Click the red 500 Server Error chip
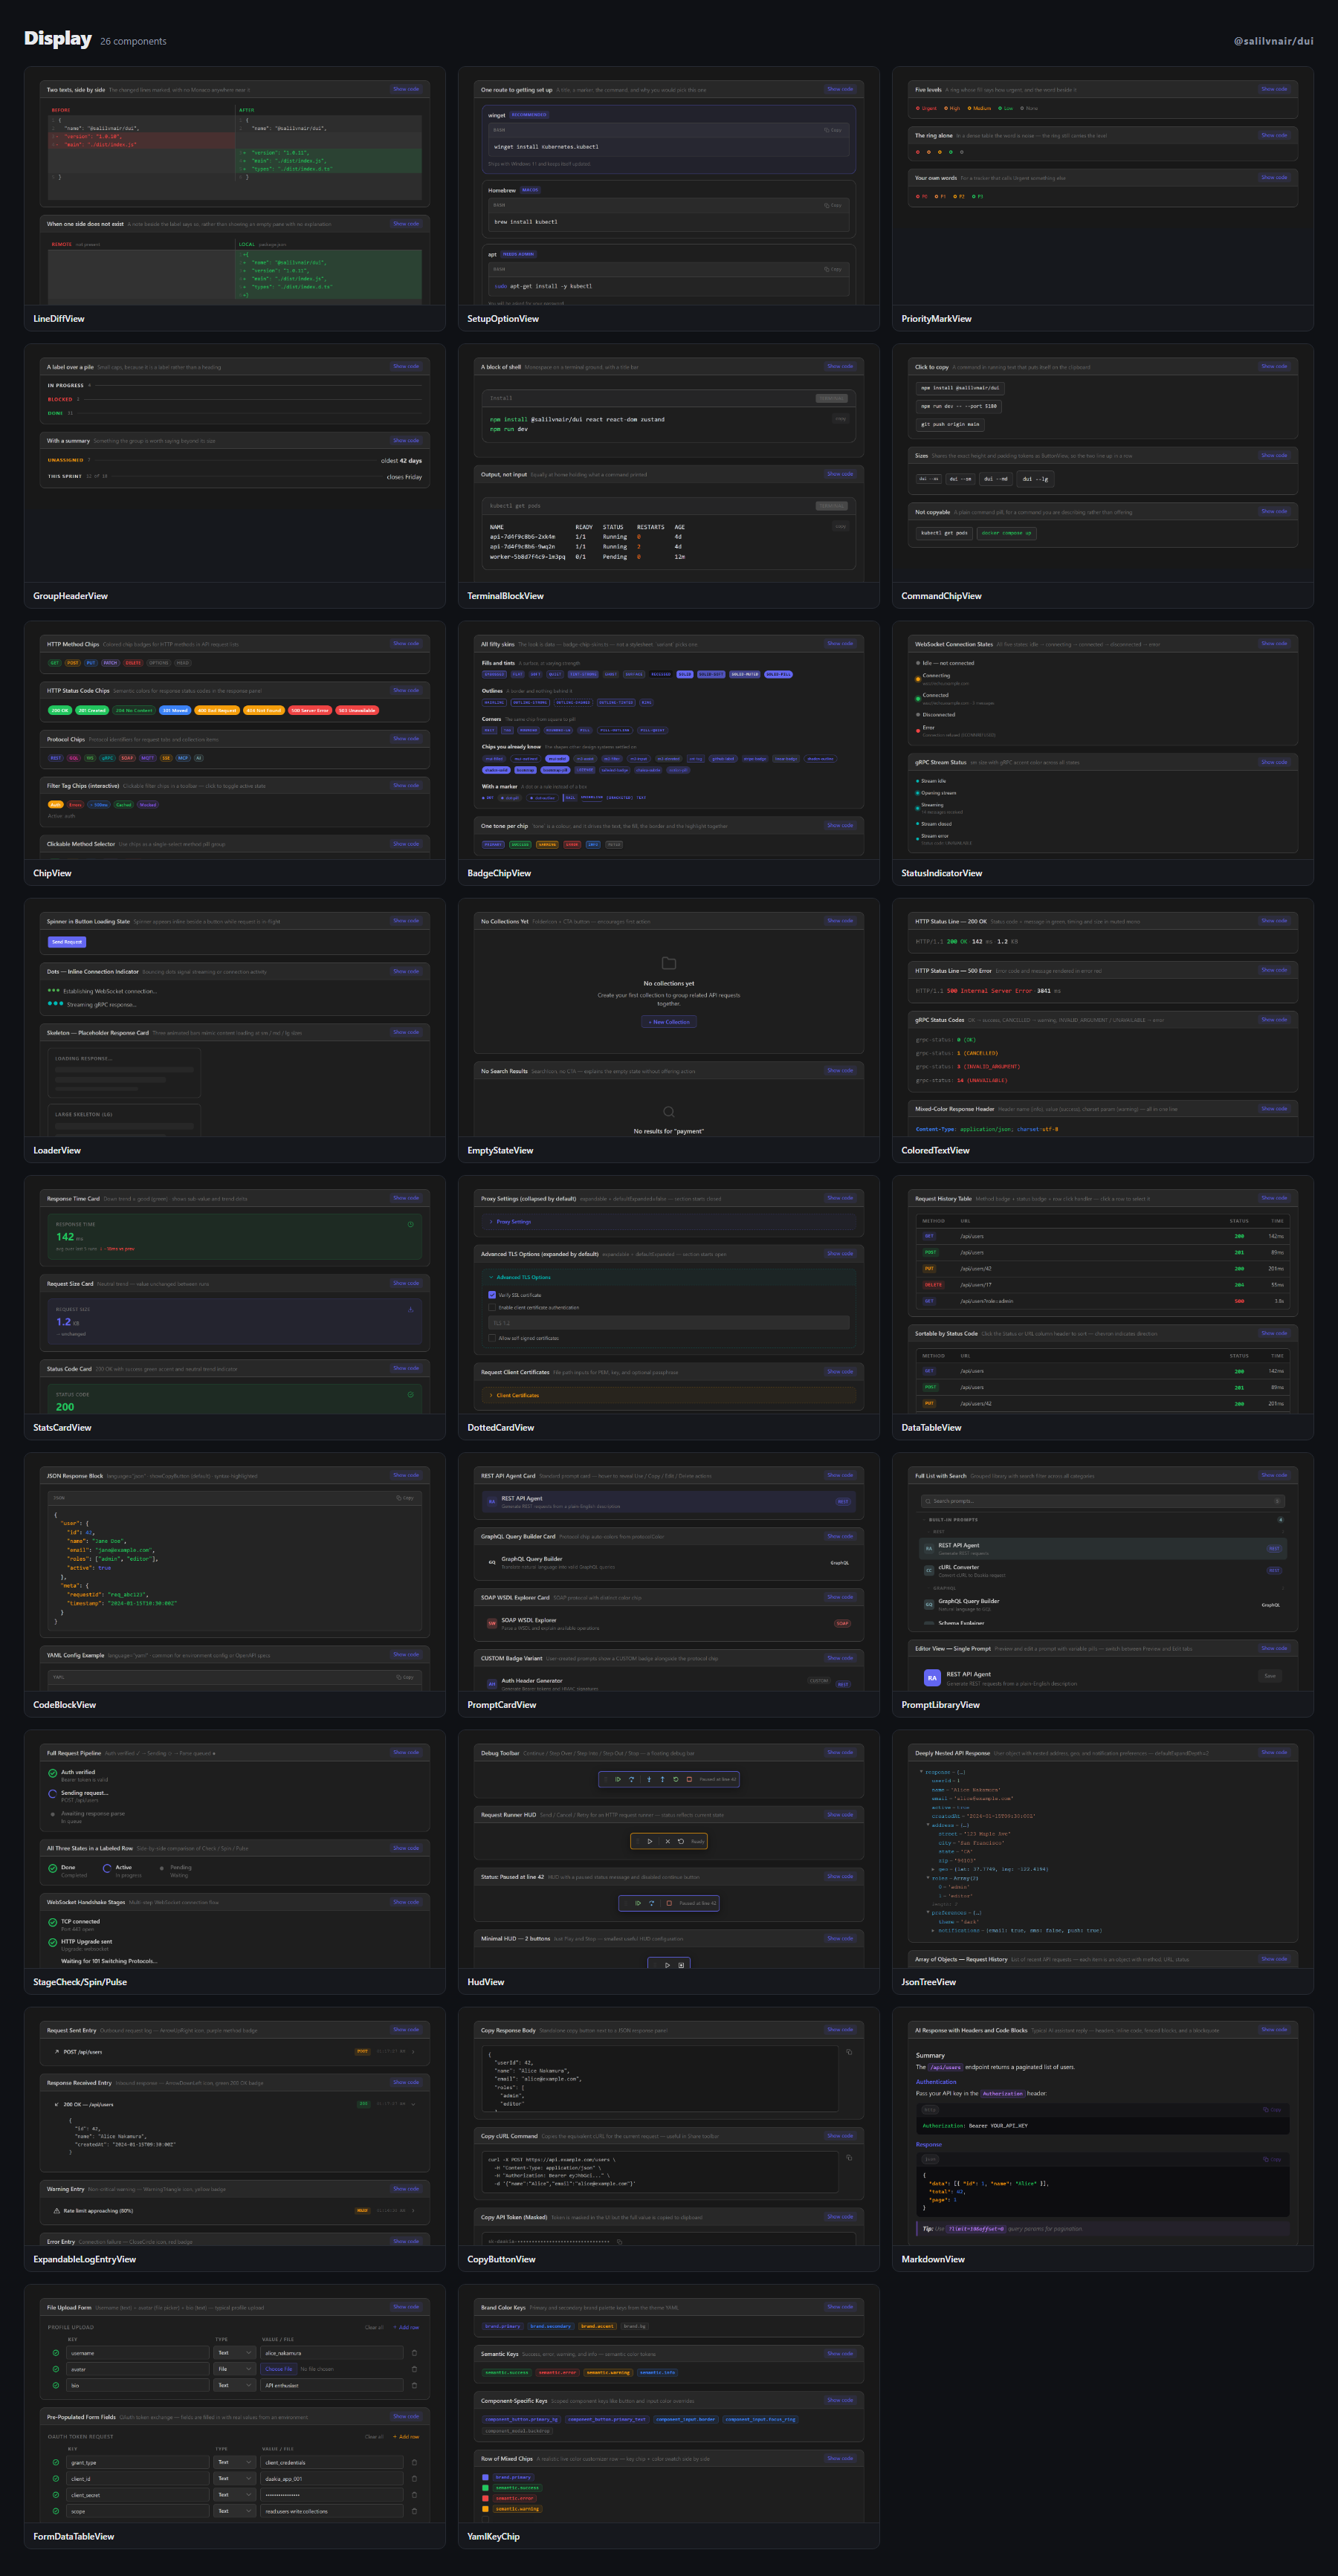The height and width of the screenshot is (2576, 1338). tap(311, 711)
